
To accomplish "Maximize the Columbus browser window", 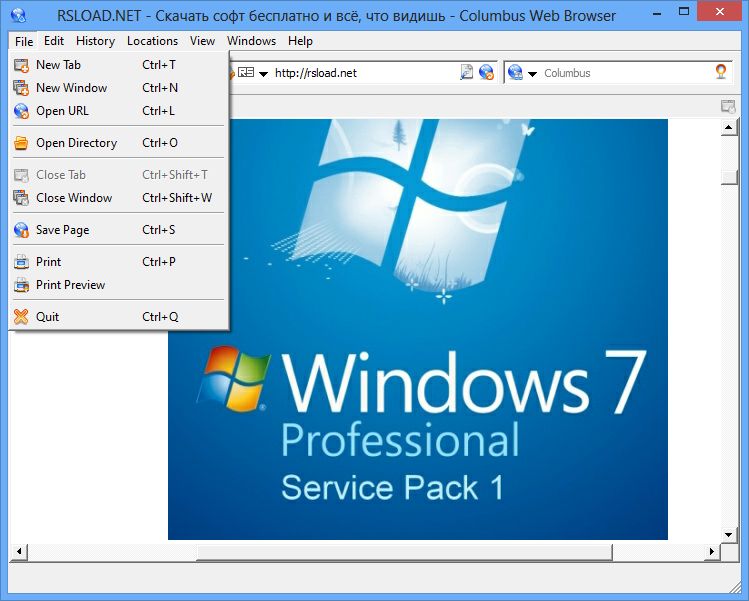I will click(x=684, y=12).
